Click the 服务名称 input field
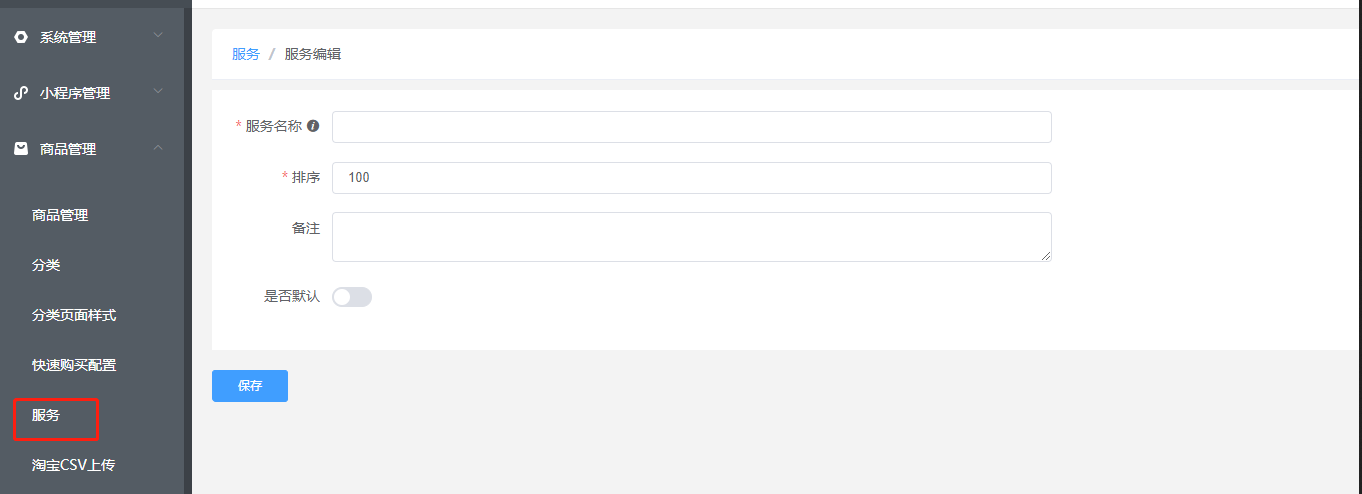1362x494 pixels. click(x=692, y=127)
